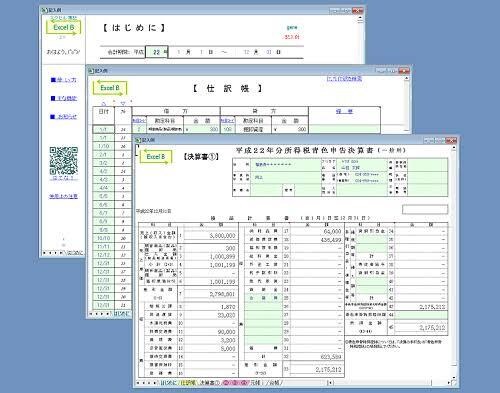Click the vertical scrollbar up arrow in 決算書 window
This screenshot has height=393, width=500.
click(x=454, y=148)
